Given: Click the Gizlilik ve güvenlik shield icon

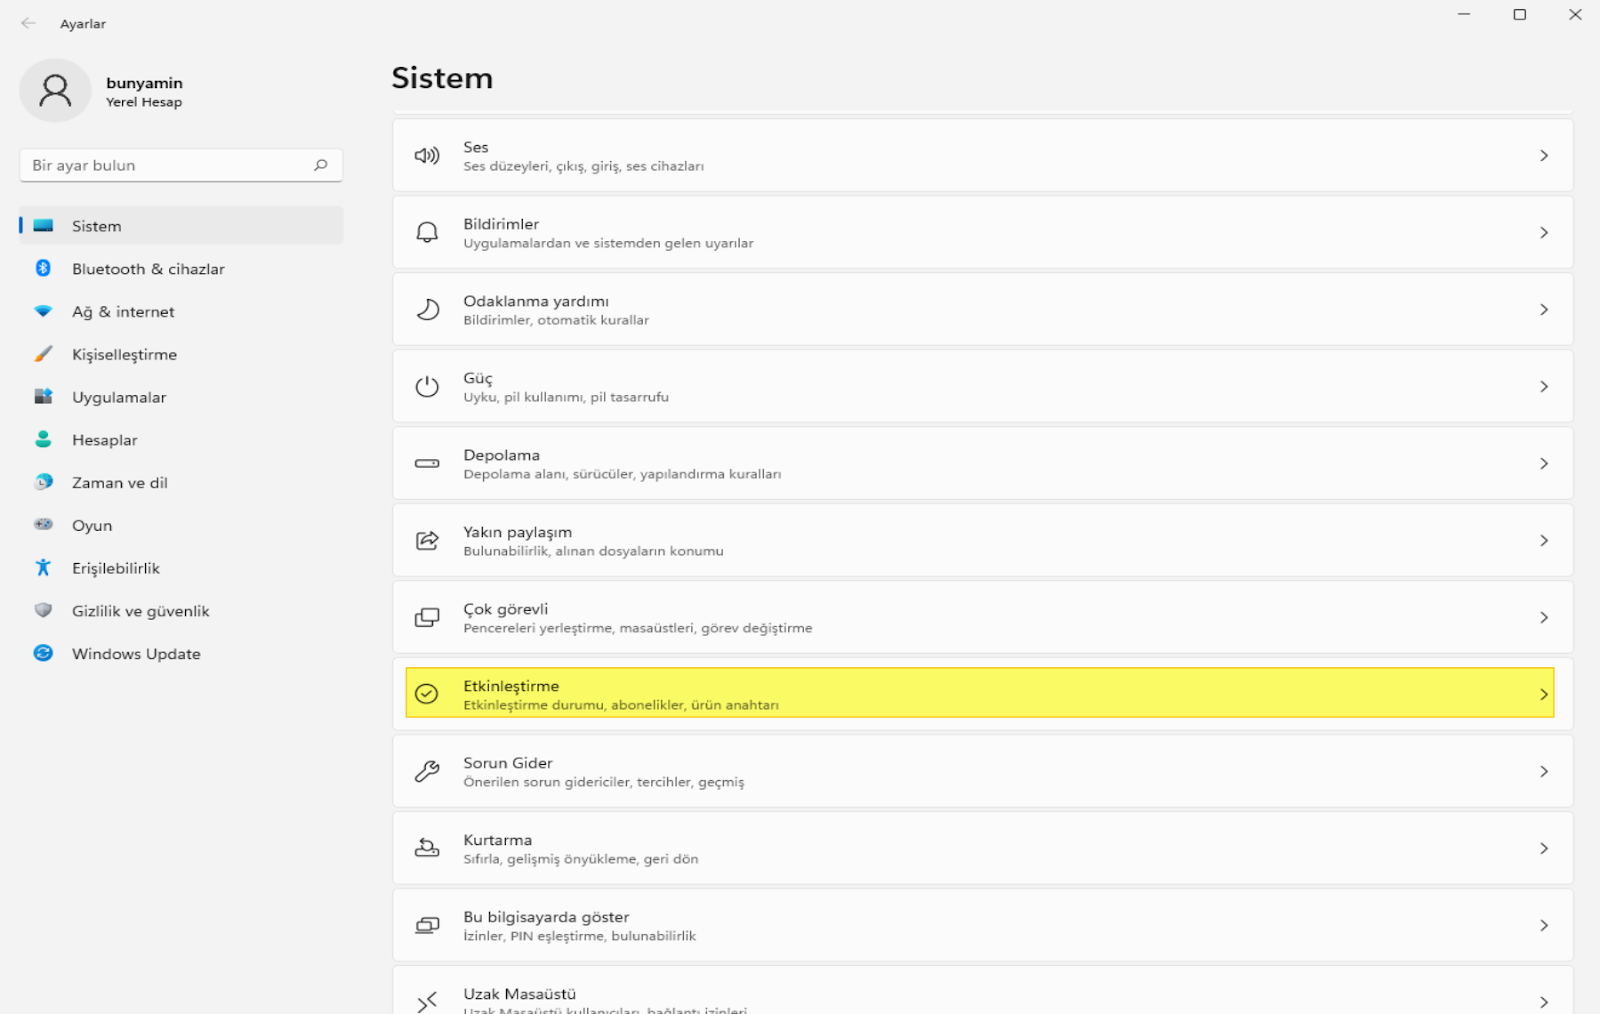Looking at the screenshot, I should tap(43, 610).
